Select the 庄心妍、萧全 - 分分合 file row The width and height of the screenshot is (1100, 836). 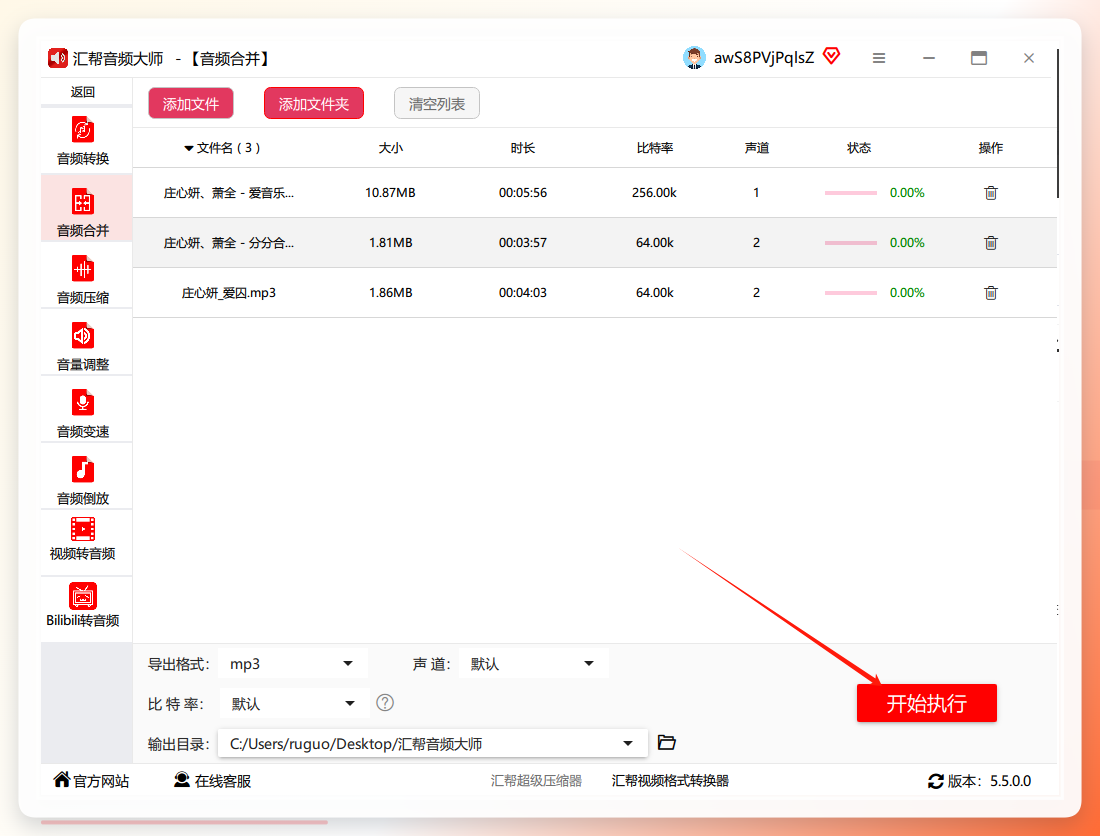coord(595,243)
